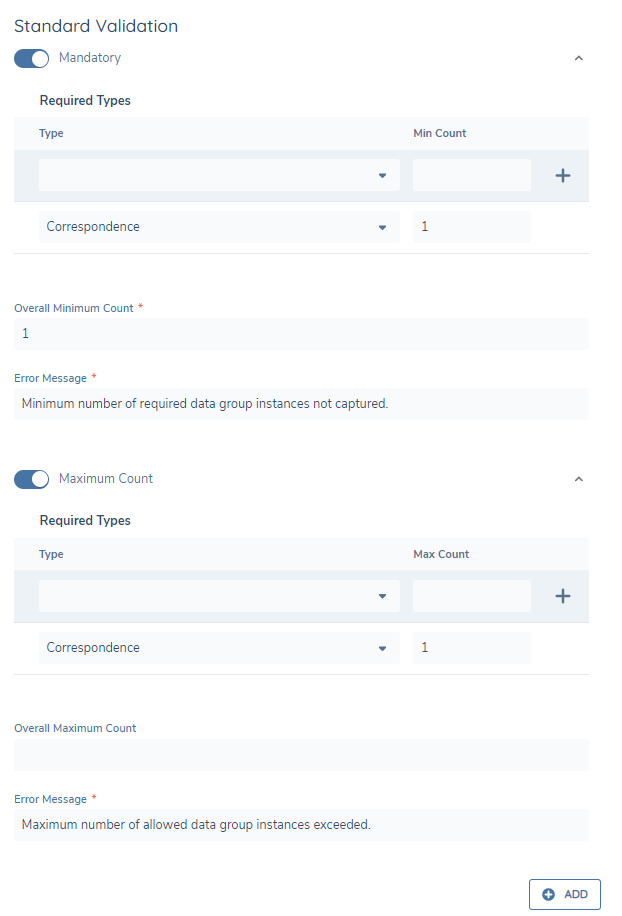Click the Maximum Count Error Message field
622x916 pixels.
pos(301,825)
